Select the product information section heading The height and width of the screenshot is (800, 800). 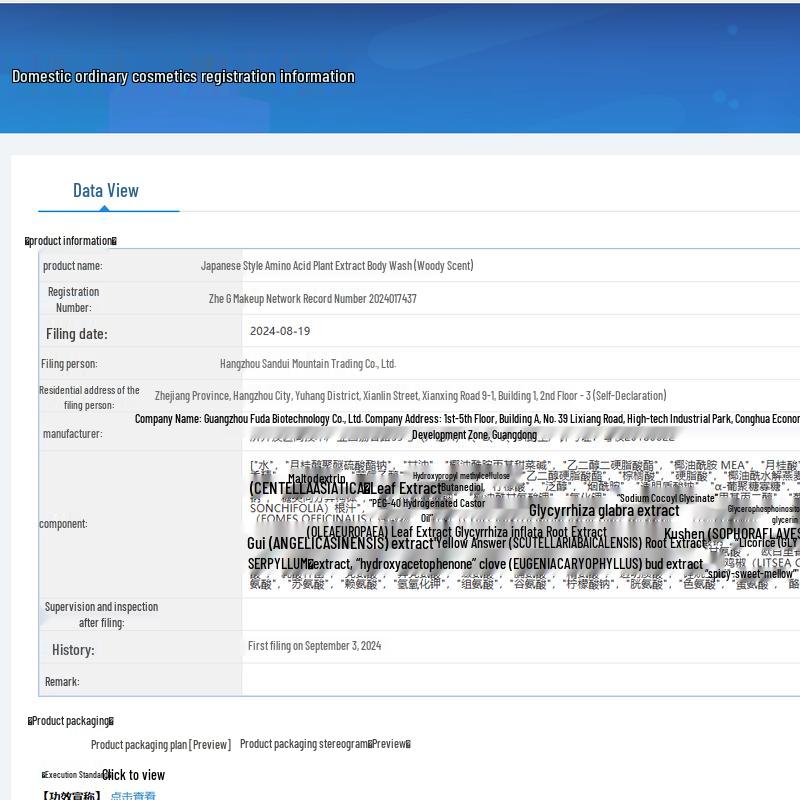tap(71, 241)
